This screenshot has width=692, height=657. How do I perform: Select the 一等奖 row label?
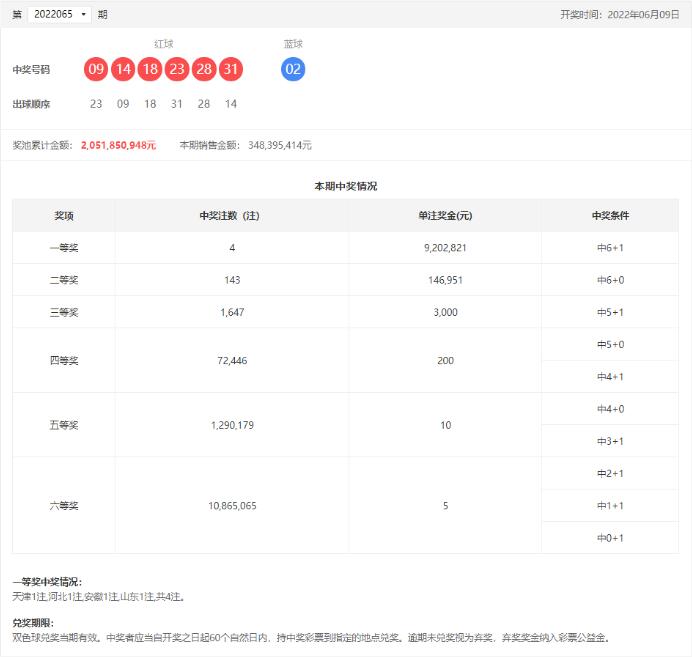[64, 248]
